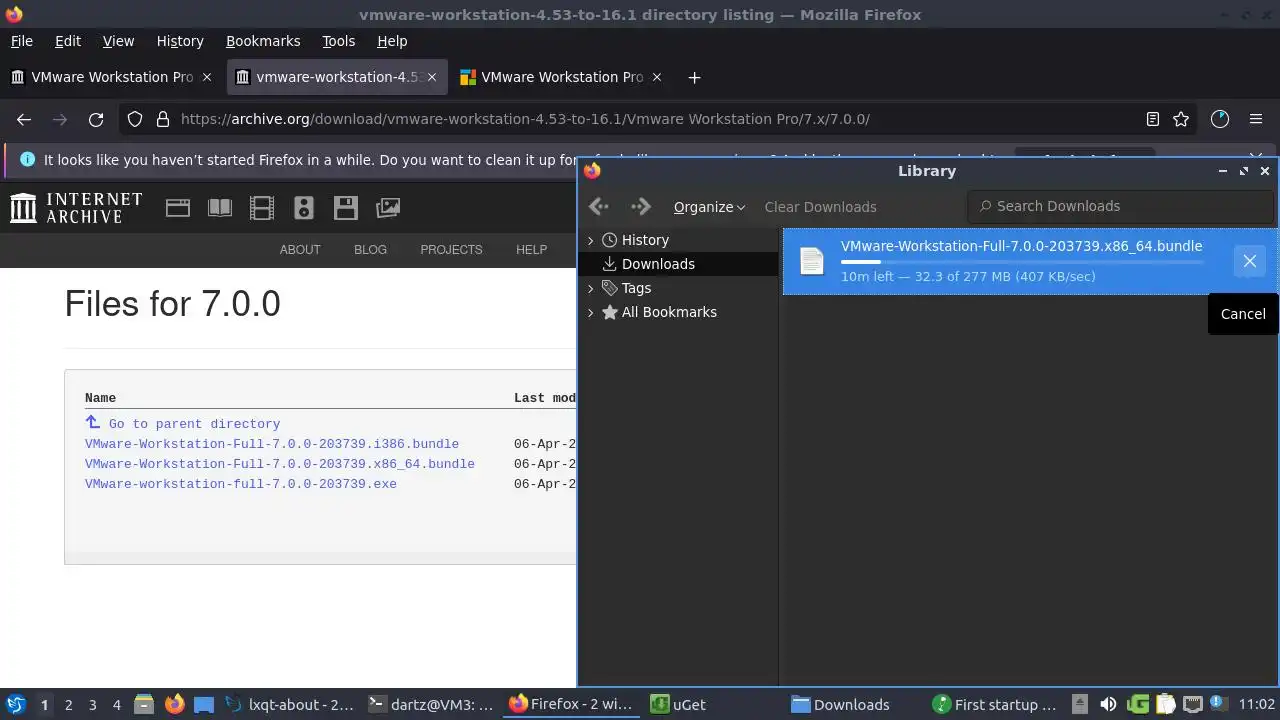Launch Firefox from taskbar quick-launch
Screen dimensions: 1280x720
click(x=174, y=704)
